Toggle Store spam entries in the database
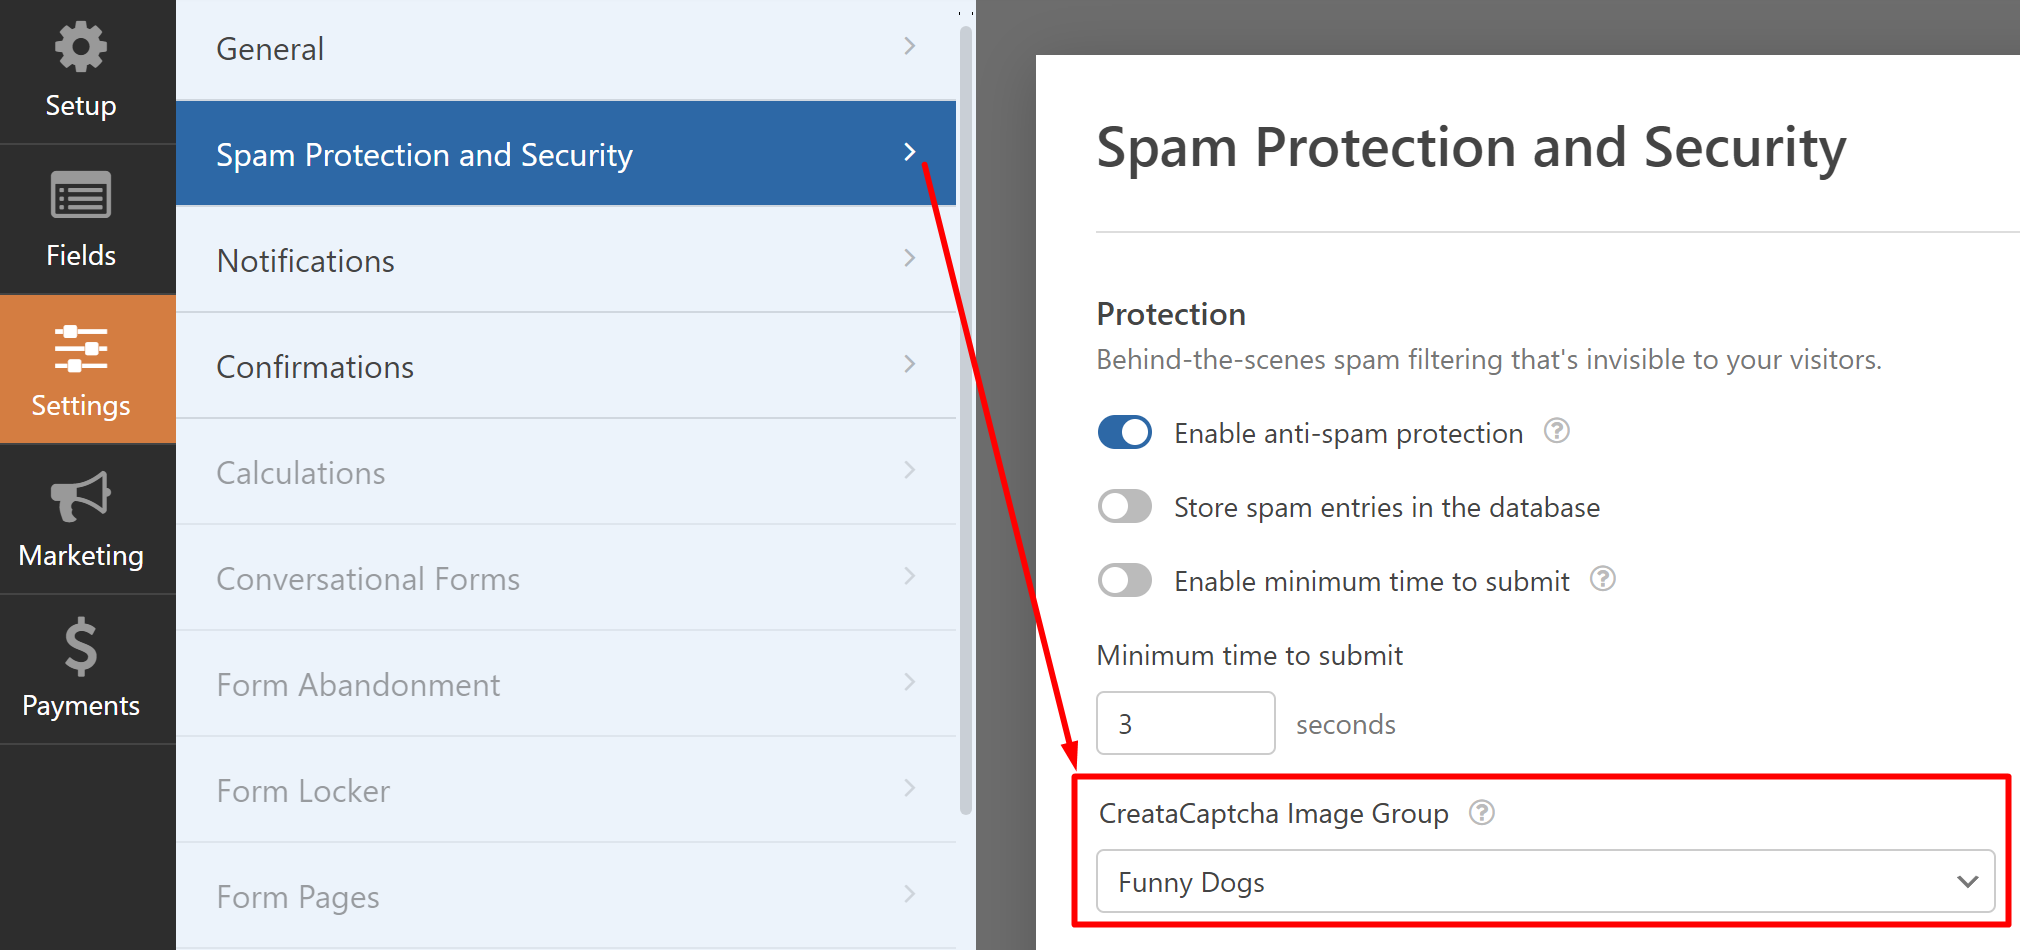The height and width of the screenshot is (950, 2020). point(1124,506)
